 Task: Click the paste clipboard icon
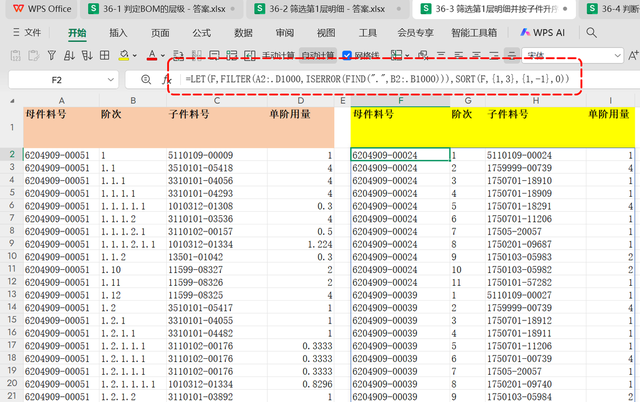pyautogui.click(x=16, y=55)
